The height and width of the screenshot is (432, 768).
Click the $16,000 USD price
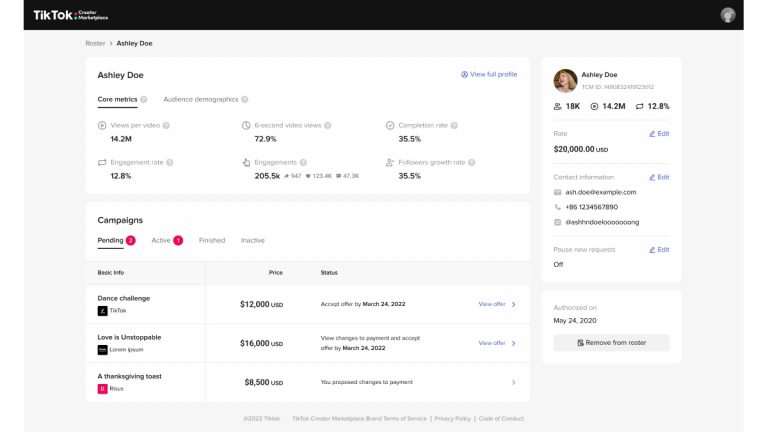262,343
